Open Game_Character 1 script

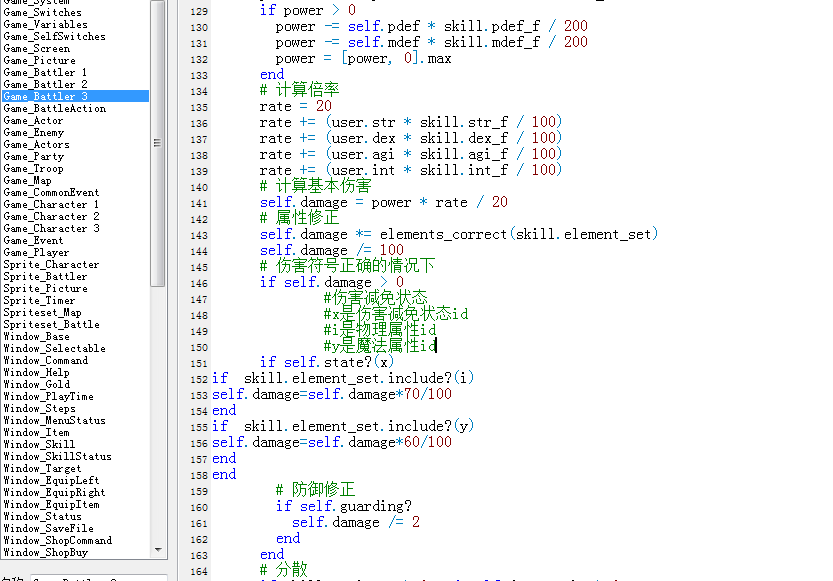(x=51, y=204)
